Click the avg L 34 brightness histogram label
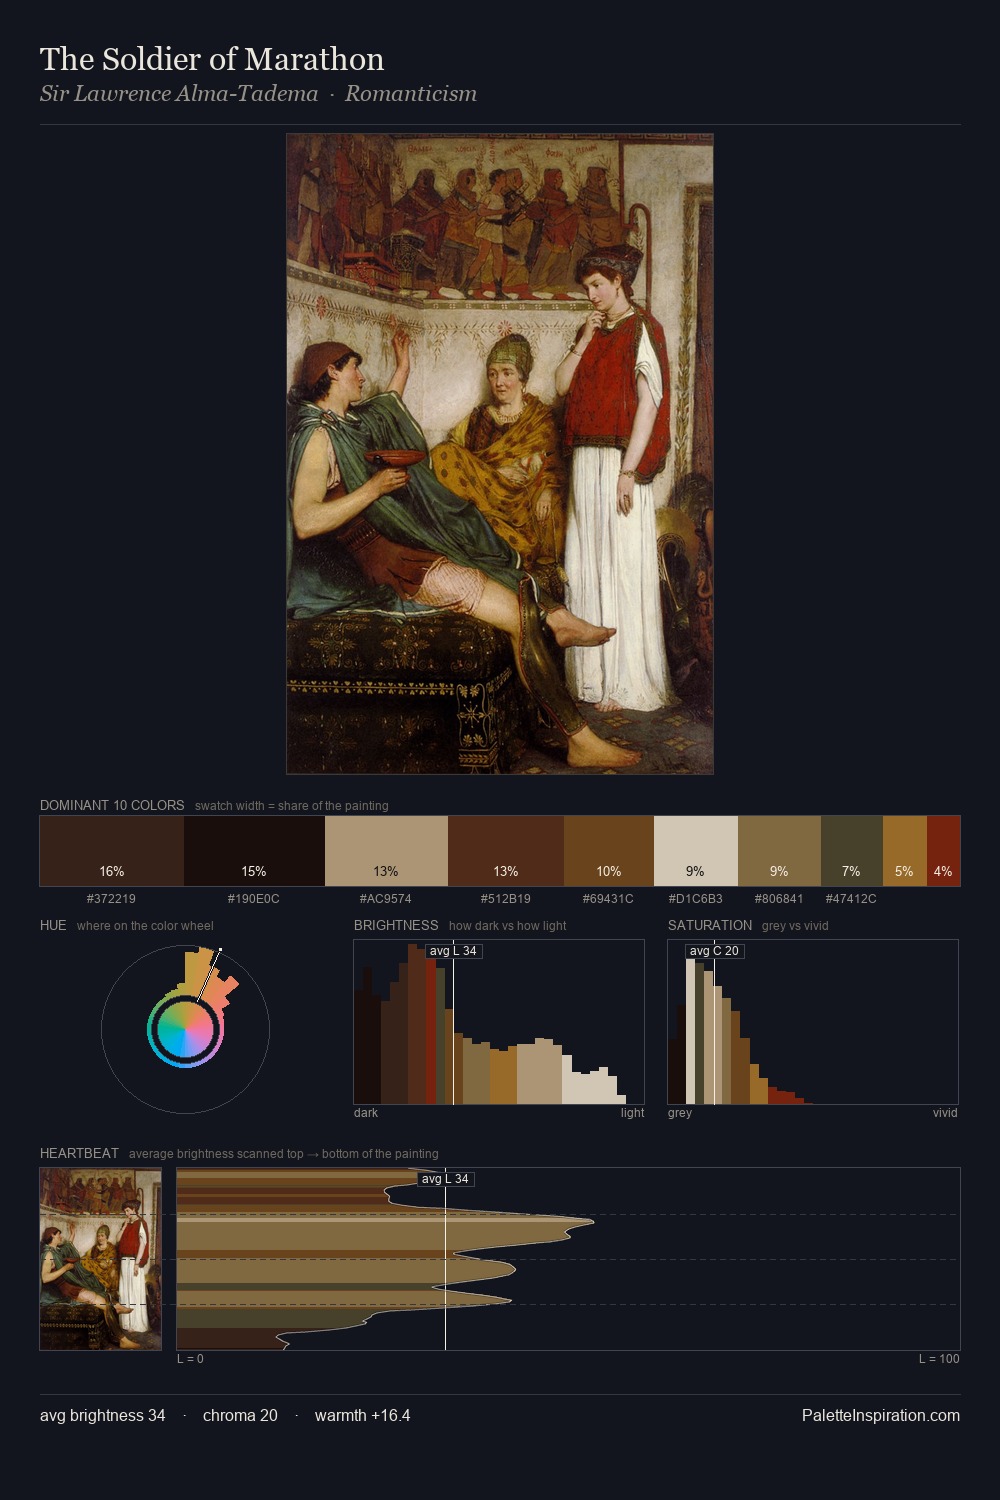The width and height of the screenshot is (1000, 1500). [x=454, y=951]
